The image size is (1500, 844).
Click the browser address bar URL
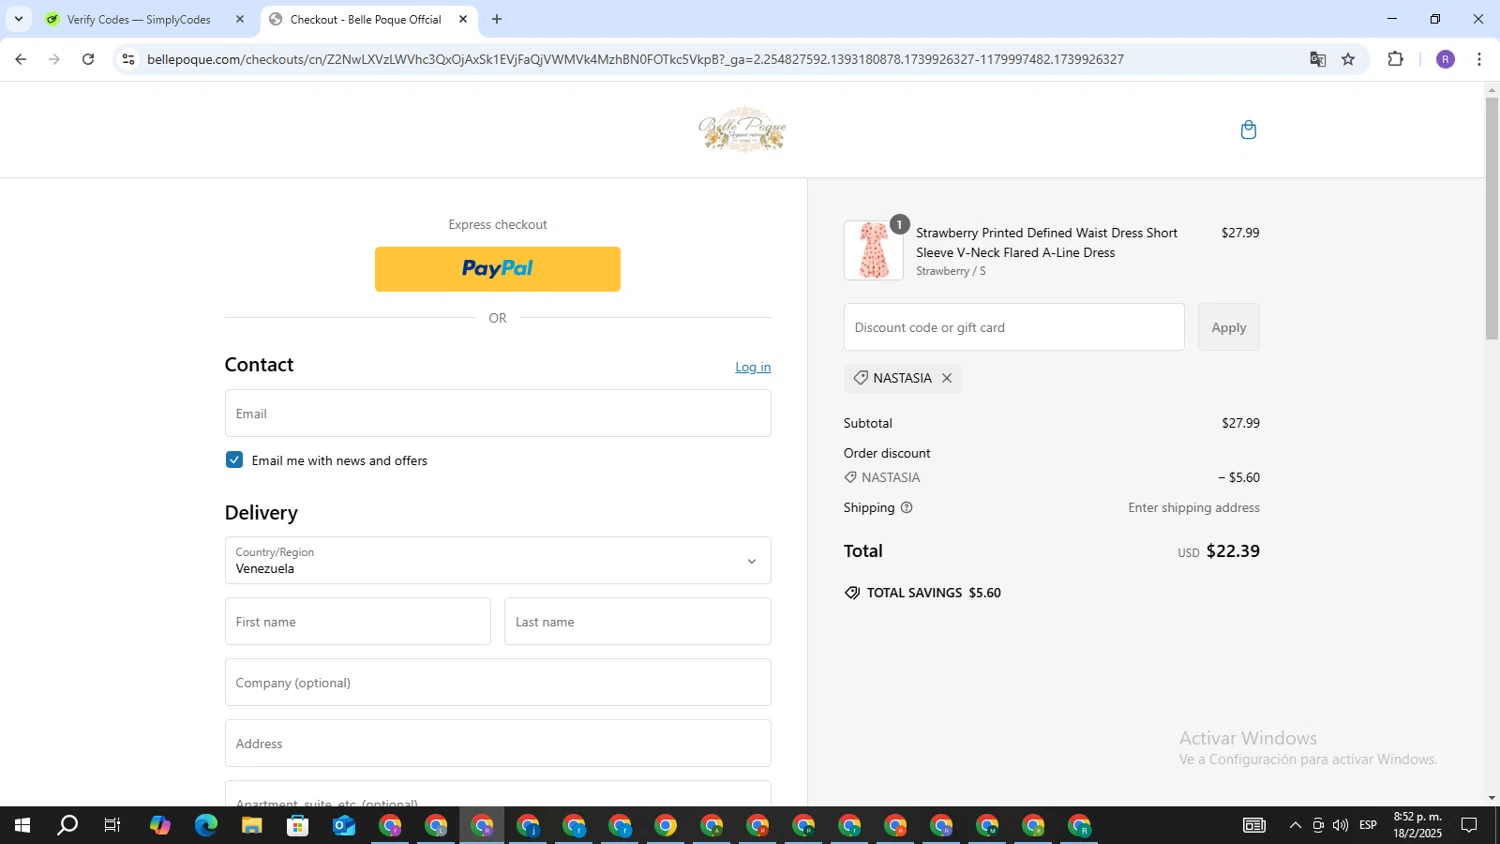pos(635,59)
